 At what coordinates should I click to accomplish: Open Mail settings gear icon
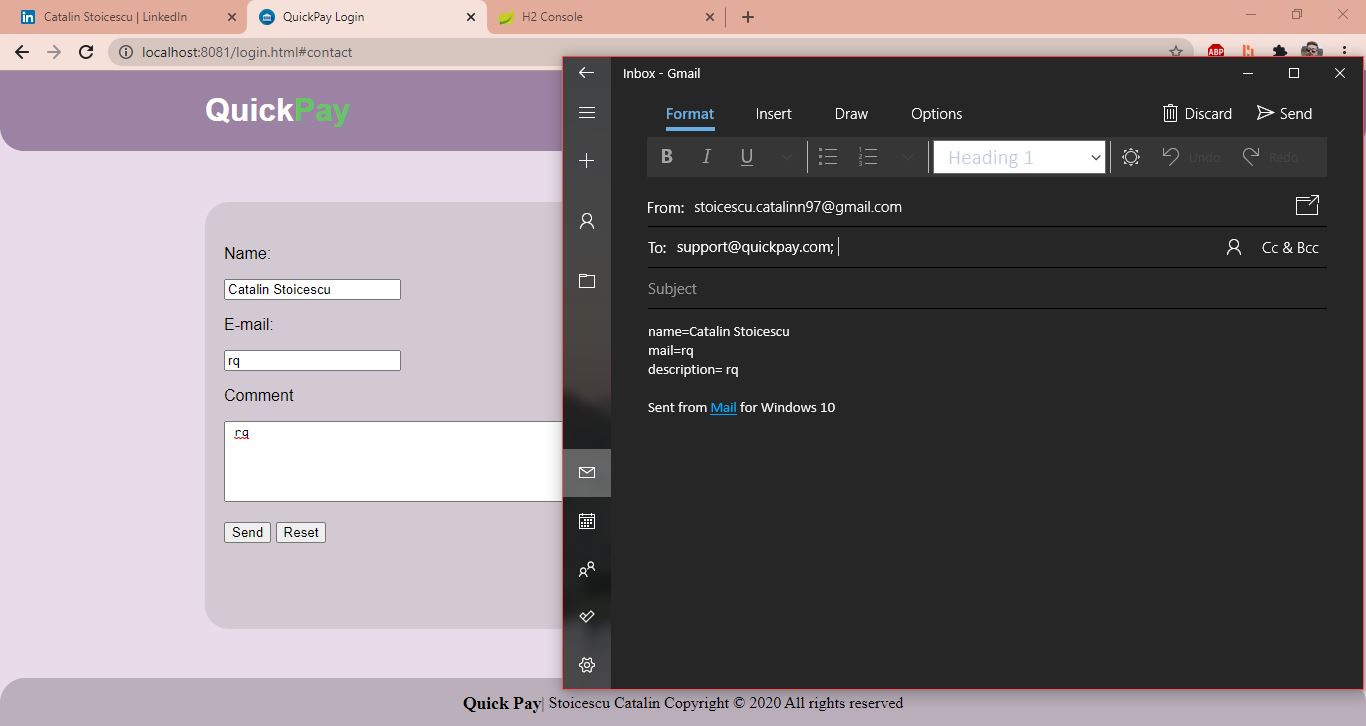587,665
